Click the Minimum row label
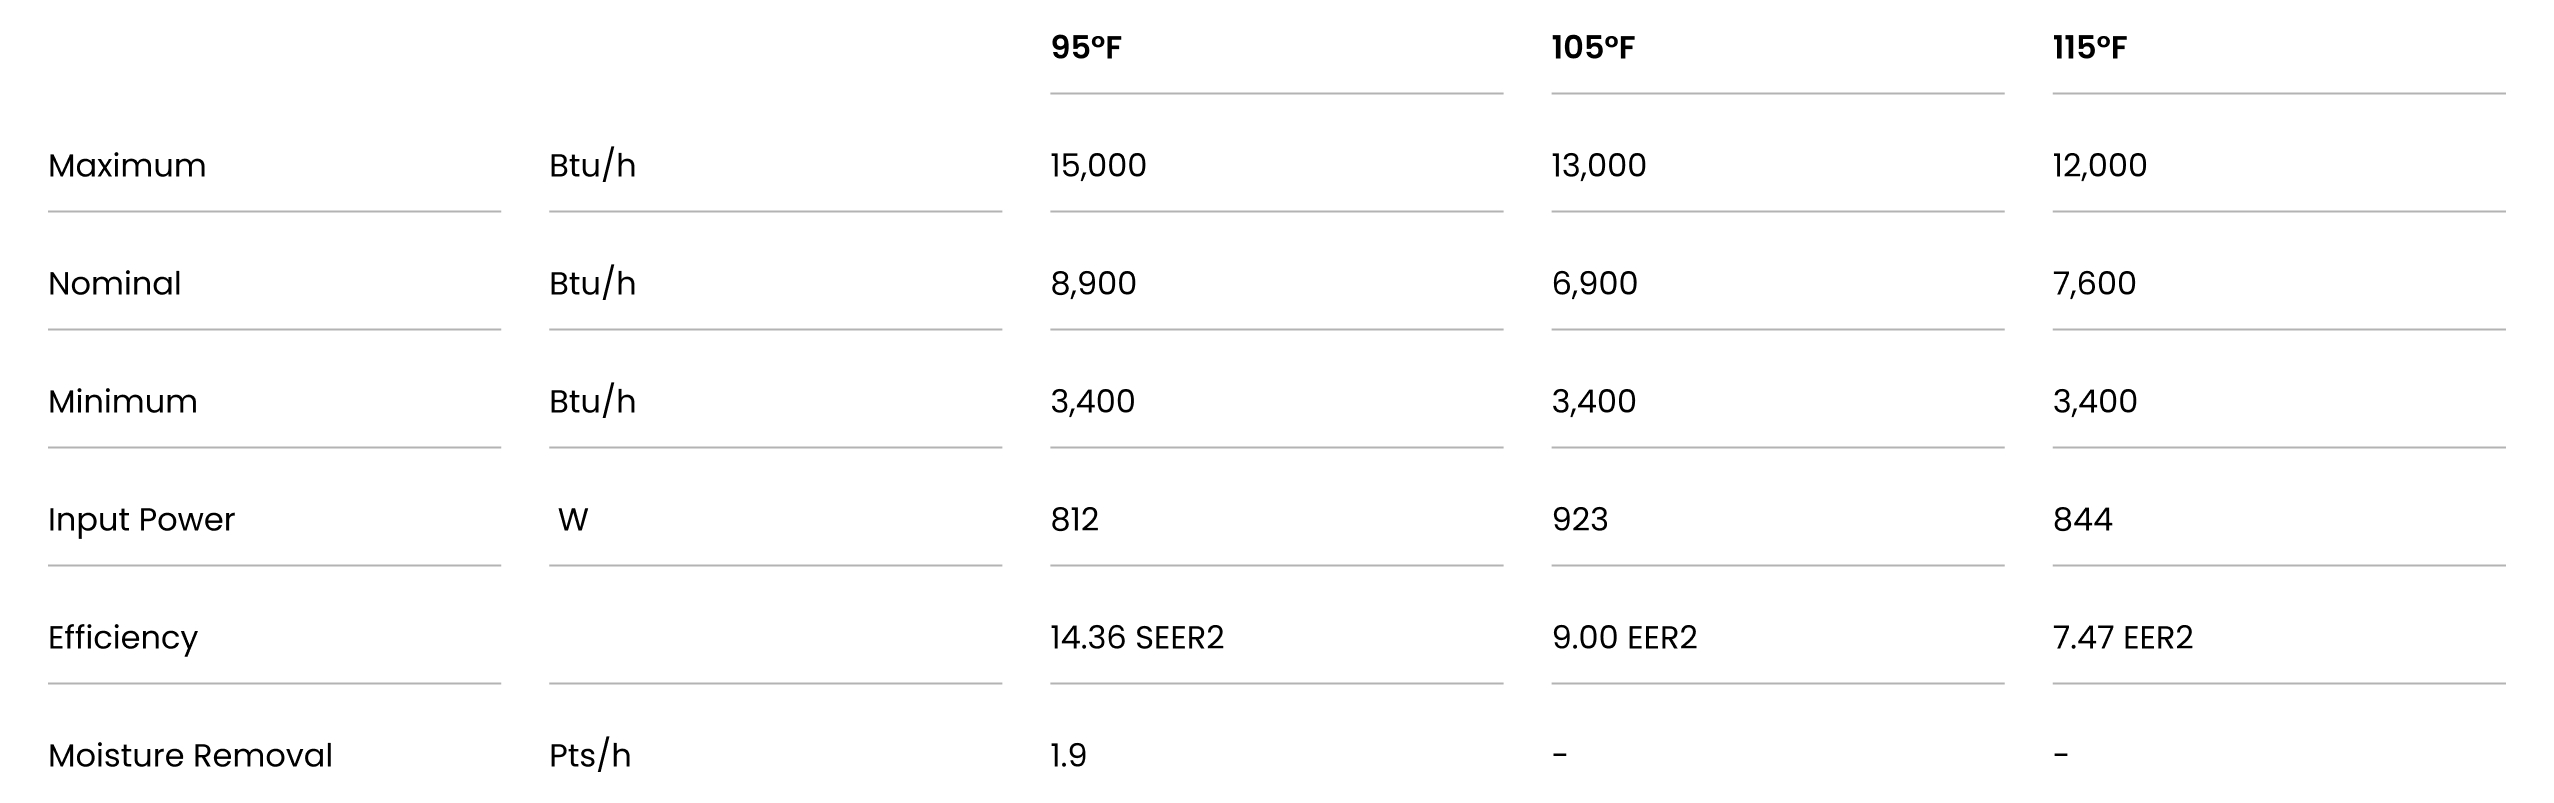2554x803 pixels. pos(123,401)
